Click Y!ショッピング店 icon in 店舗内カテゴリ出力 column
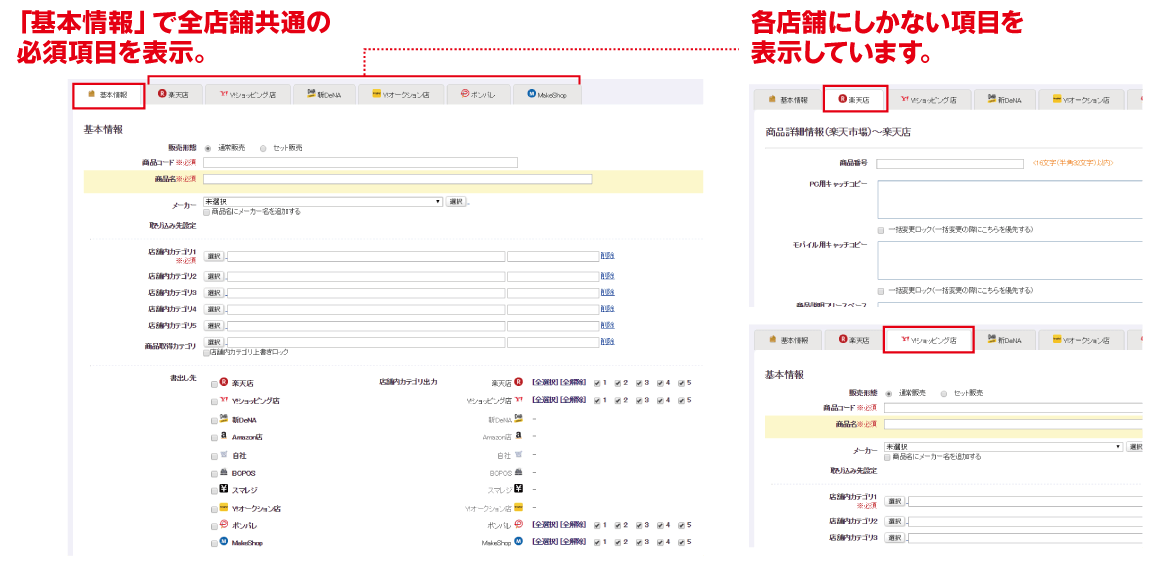The height and width of the screenshot is (570, 1150). pyautogui.click(x=519, y=400)
